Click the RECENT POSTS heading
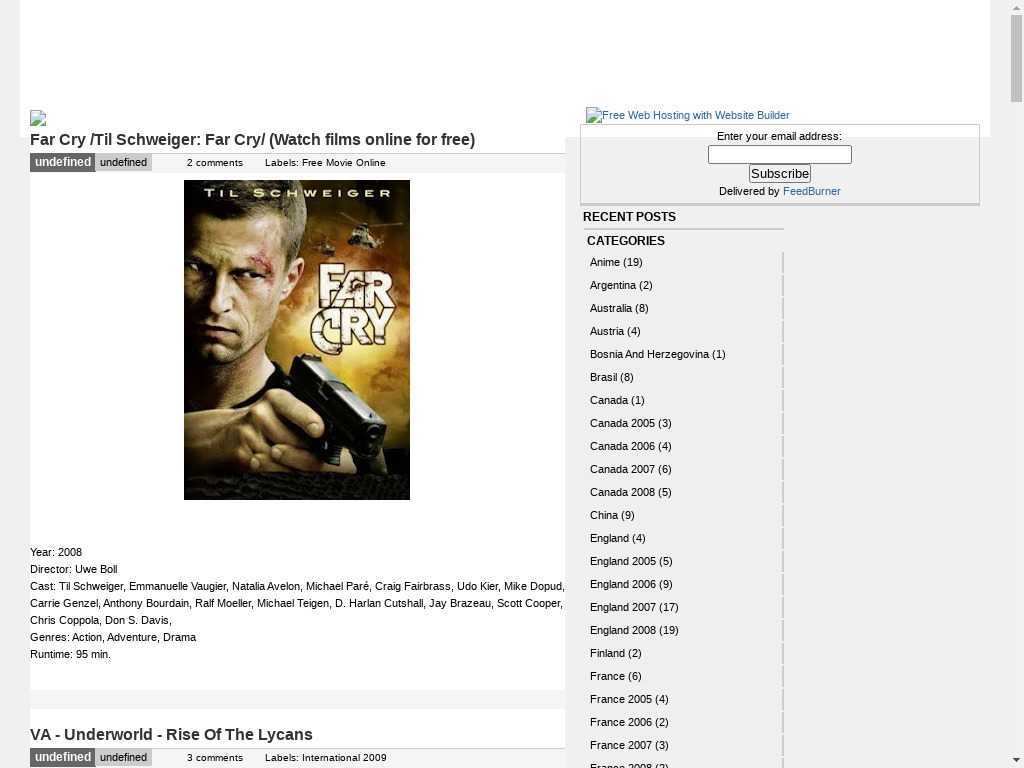1024x768 pixels. (x=630, y=217)
